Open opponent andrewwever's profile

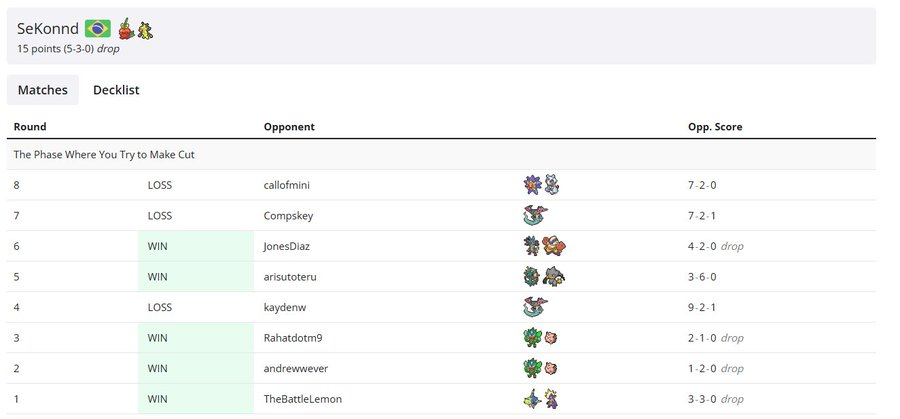296,368
